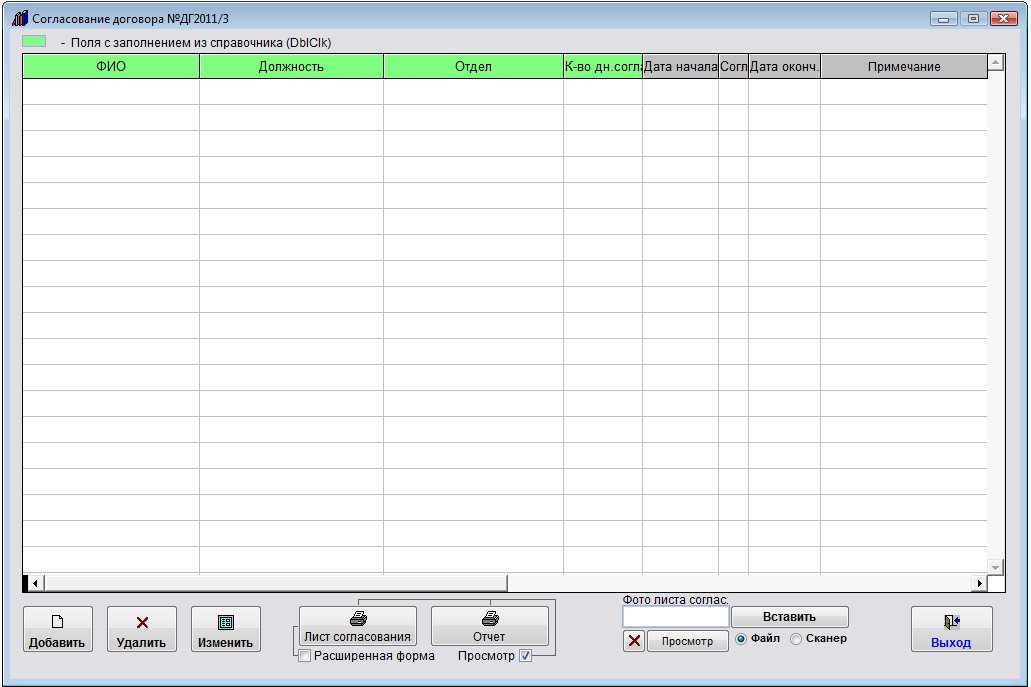1031x687 pixels.
Task: Select the Файл radio option
Action: click(741, 639)
